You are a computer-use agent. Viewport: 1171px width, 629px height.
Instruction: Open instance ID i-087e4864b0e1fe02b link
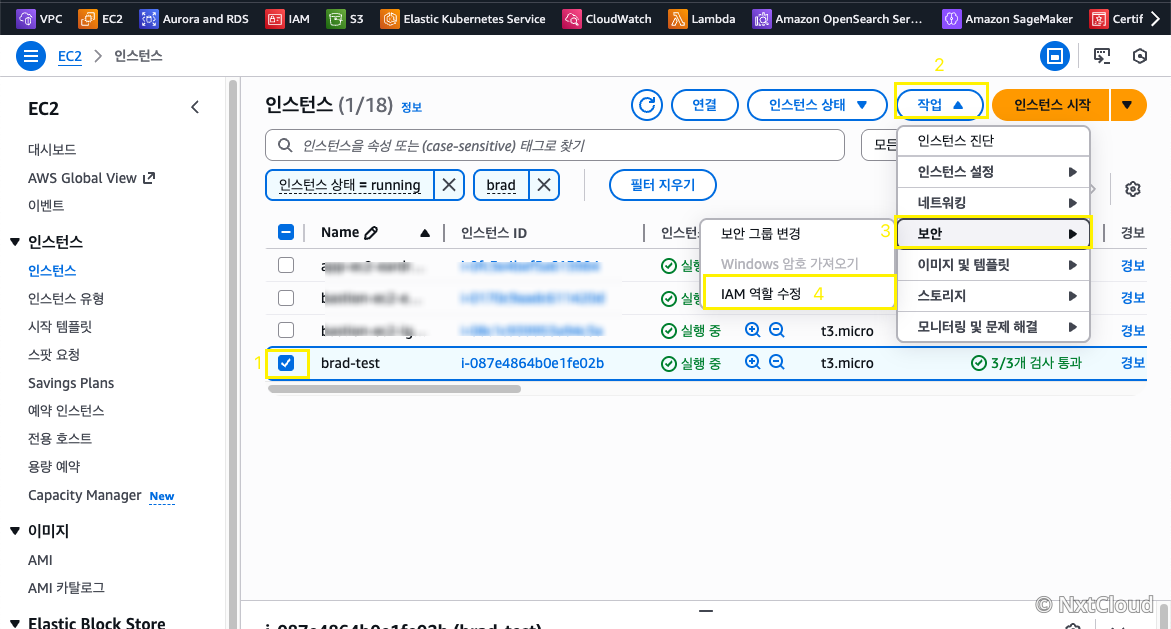(532, 363)
